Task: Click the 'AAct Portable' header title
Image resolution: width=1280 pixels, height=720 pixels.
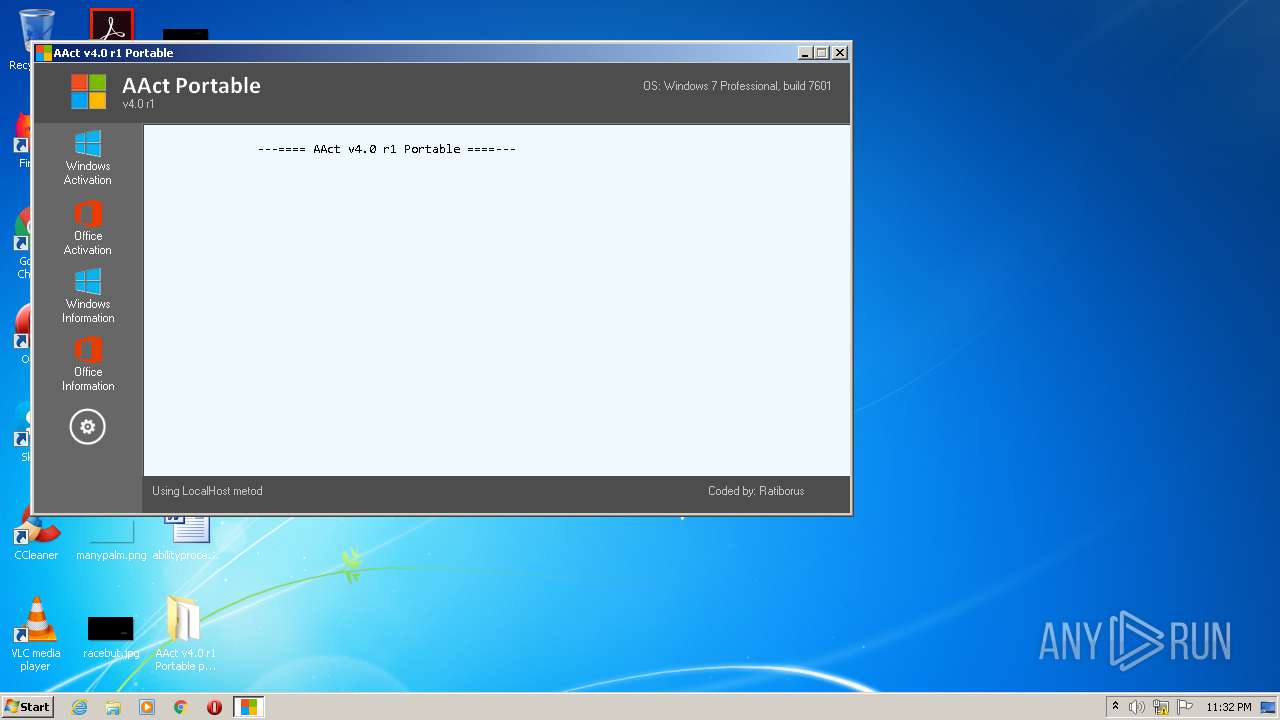Action: point(191,86)
